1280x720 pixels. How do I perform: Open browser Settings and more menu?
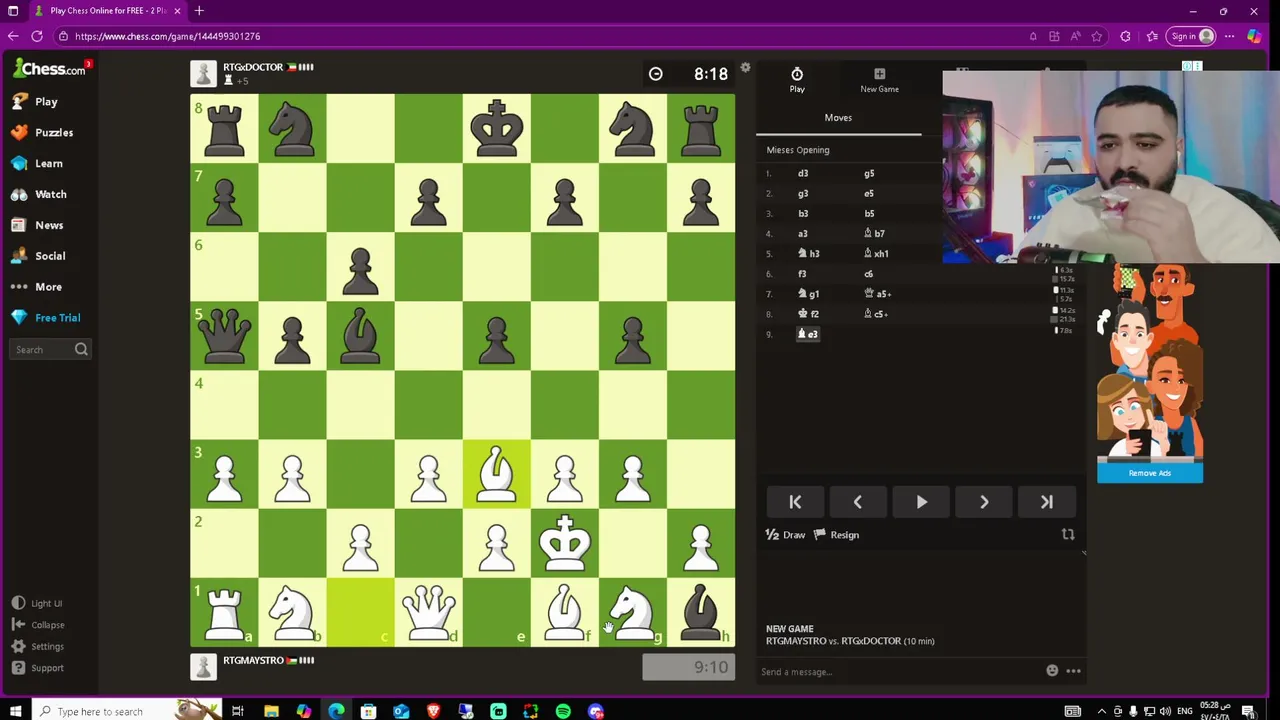[1229, 36]
